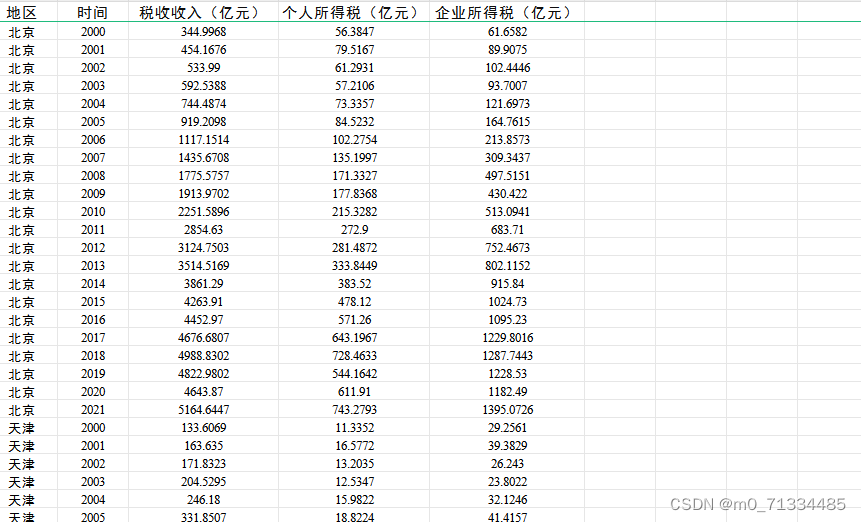Click the cell with 213.8573
This screenshot has height=522, width=861.
tap(507, 140)
